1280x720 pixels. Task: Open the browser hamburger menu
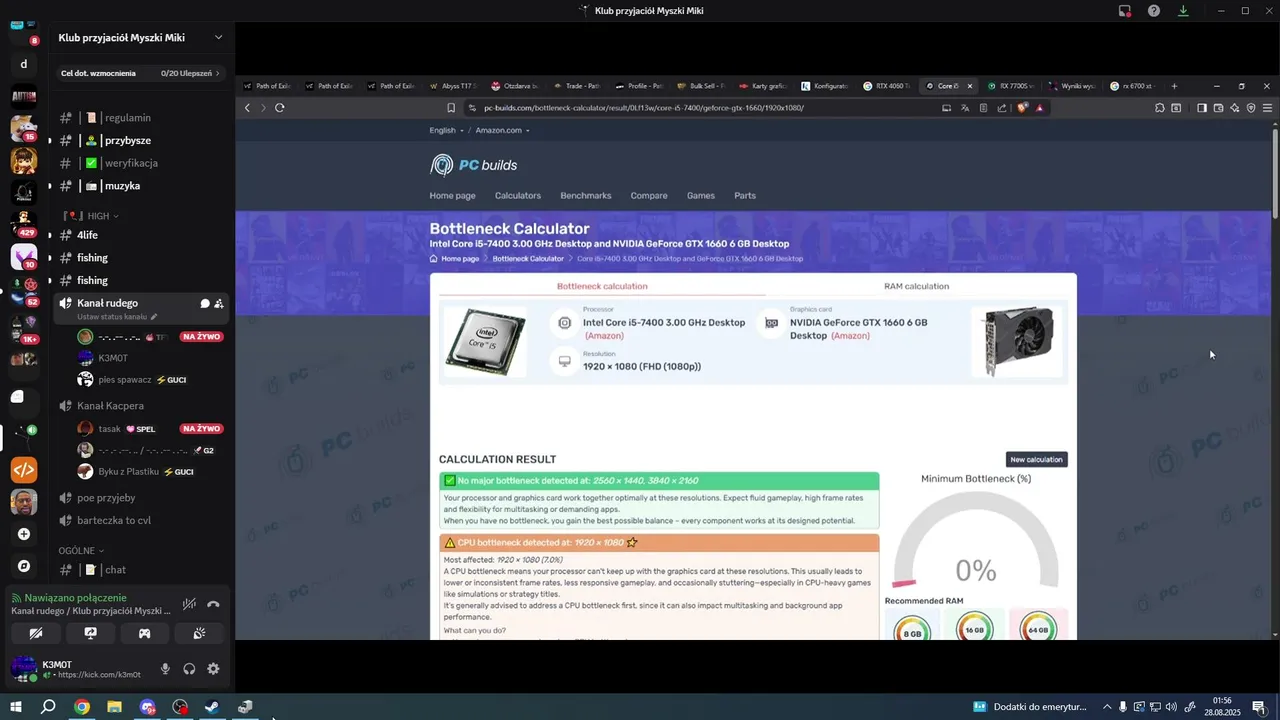1267,108
